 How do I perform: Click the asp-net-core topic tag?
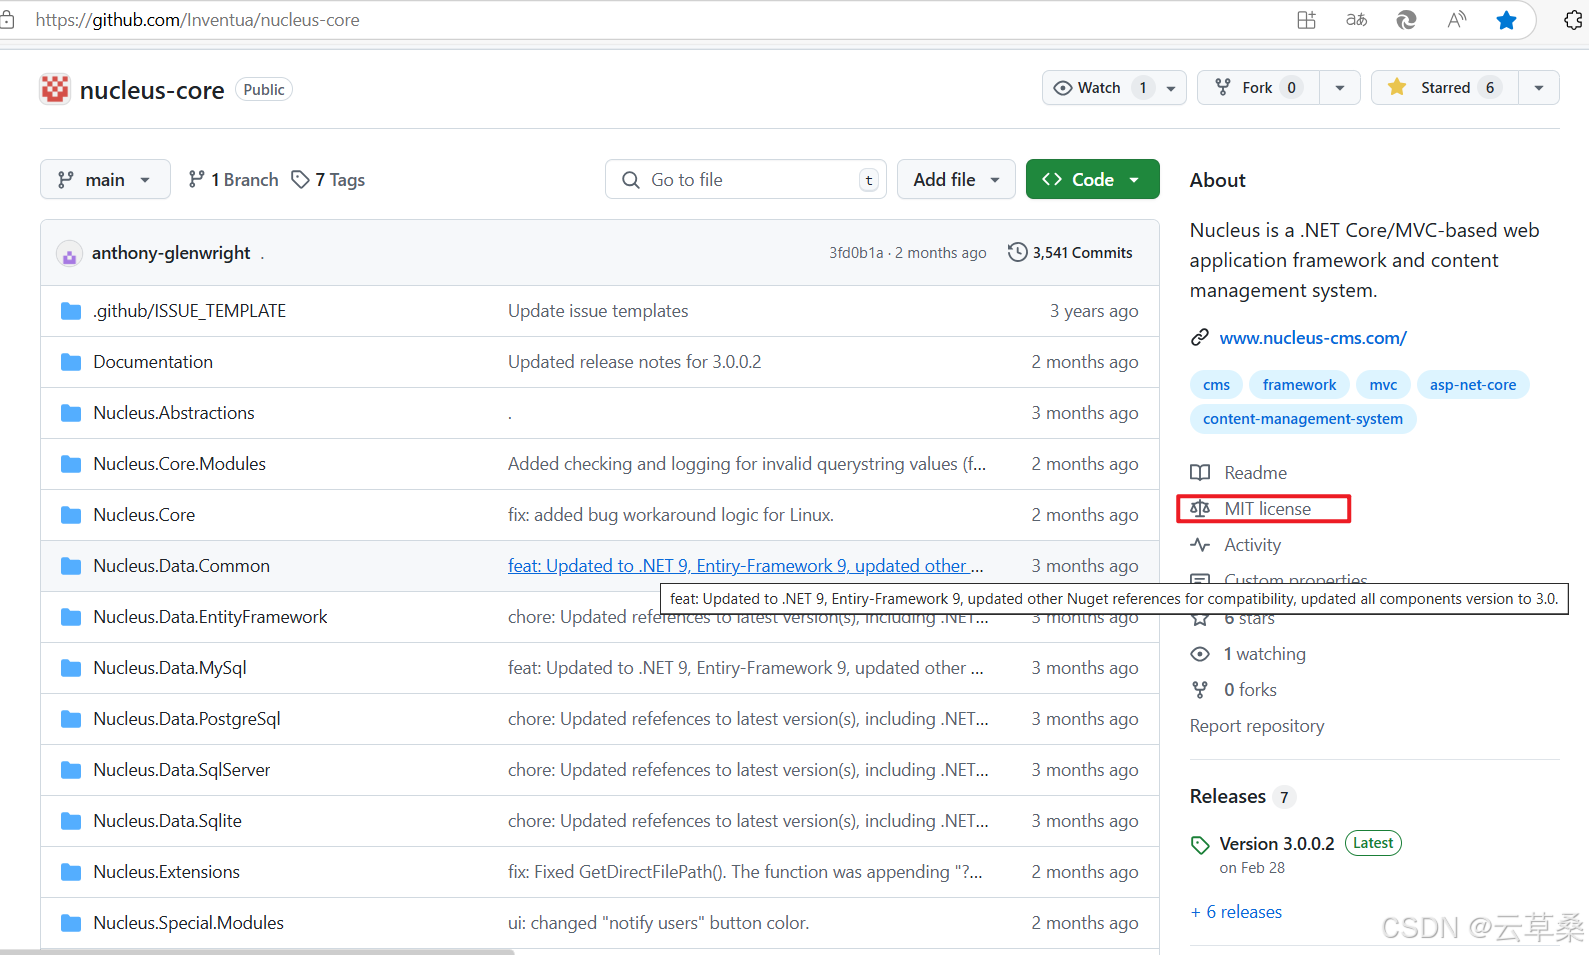pyautogui.click(x=1473, y=385)
